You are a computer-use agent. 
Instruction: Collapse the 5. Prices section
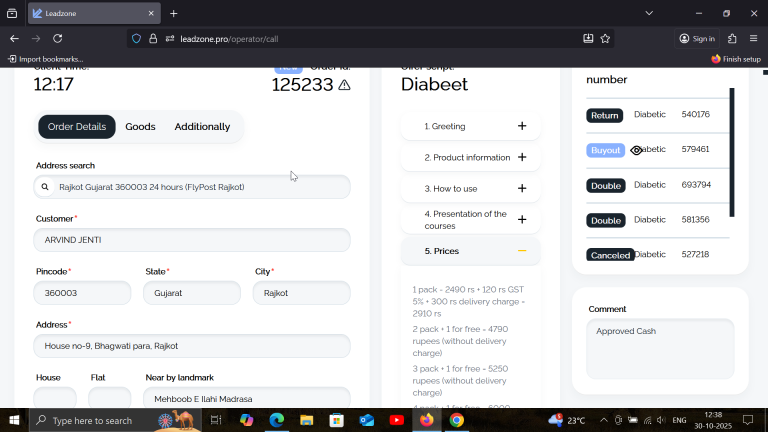pyautogui.click(x=471, y=251)
